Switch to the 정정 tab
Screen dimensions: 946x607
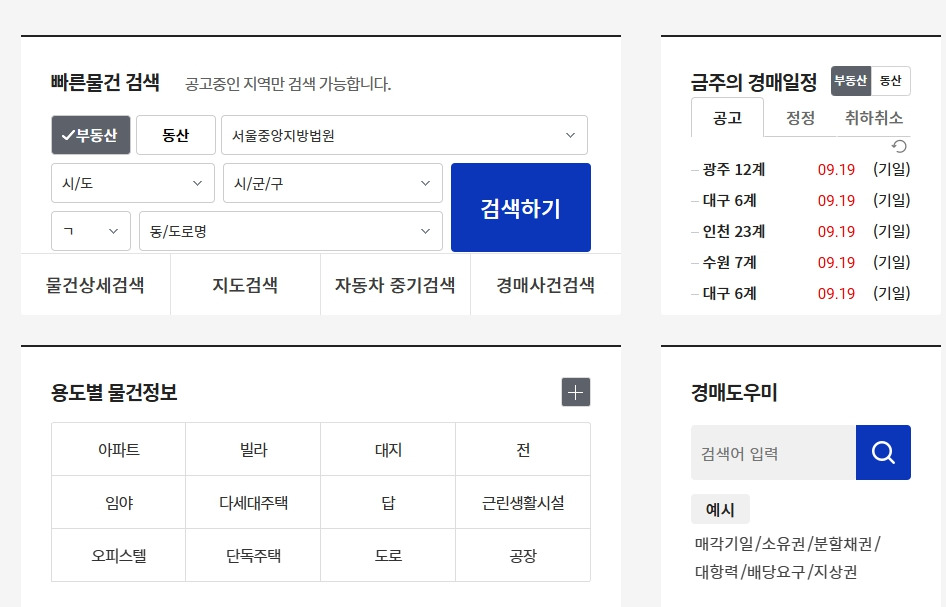tap(800, 118)
